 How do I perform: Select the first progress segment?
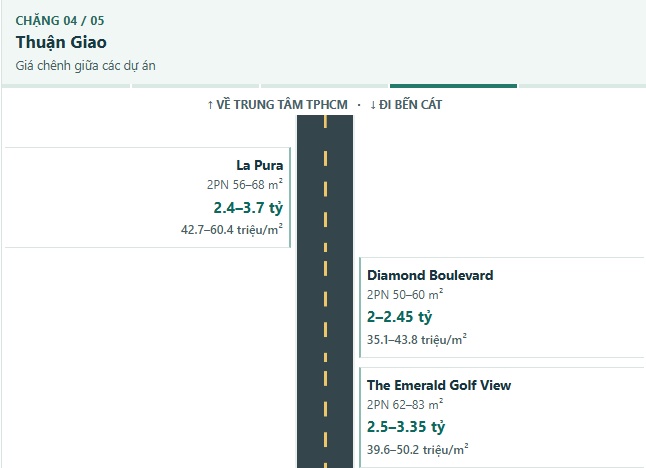(66, 86)
